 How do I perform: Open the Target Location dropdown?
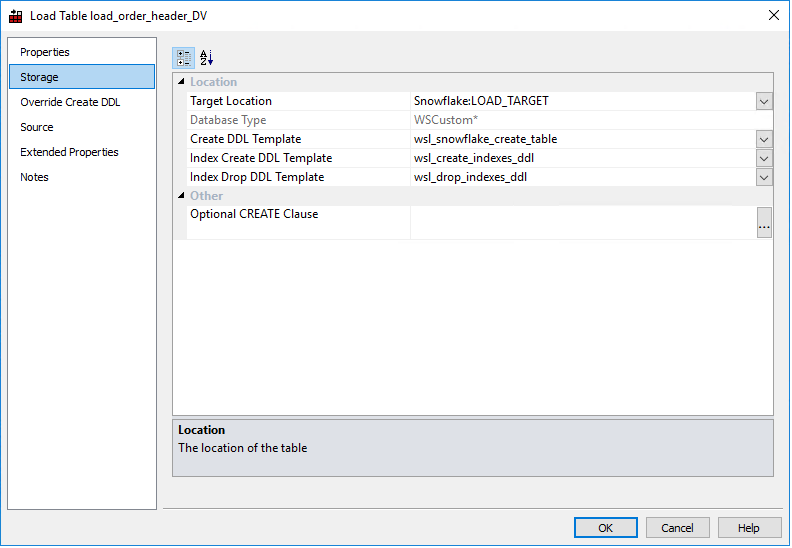(764, 101)
